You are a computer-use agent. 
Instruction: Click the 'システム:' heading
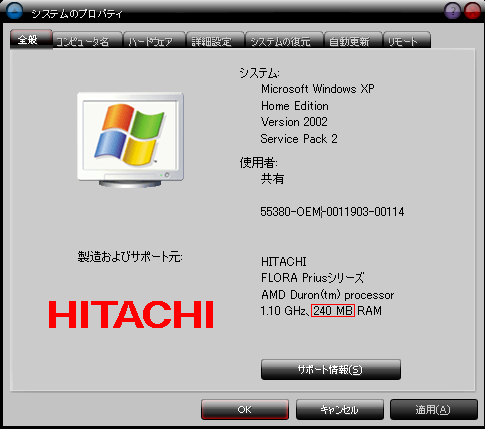tap(259, 73)
